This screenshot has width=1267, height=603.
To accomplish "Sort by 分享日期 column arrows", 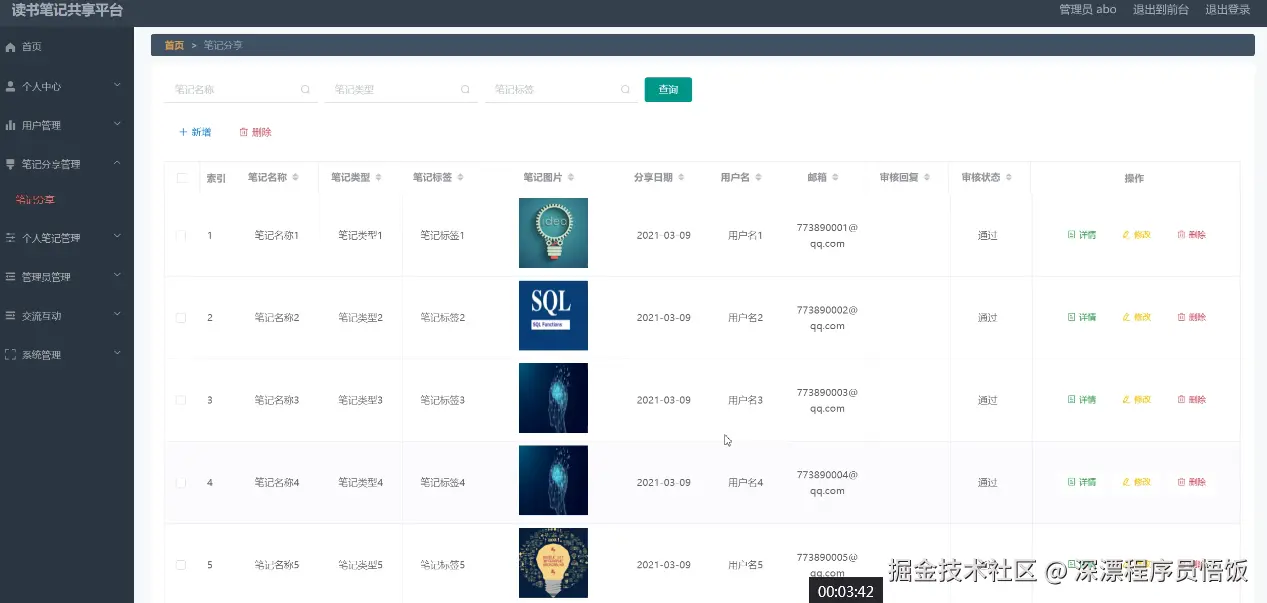I will point(681,177).
